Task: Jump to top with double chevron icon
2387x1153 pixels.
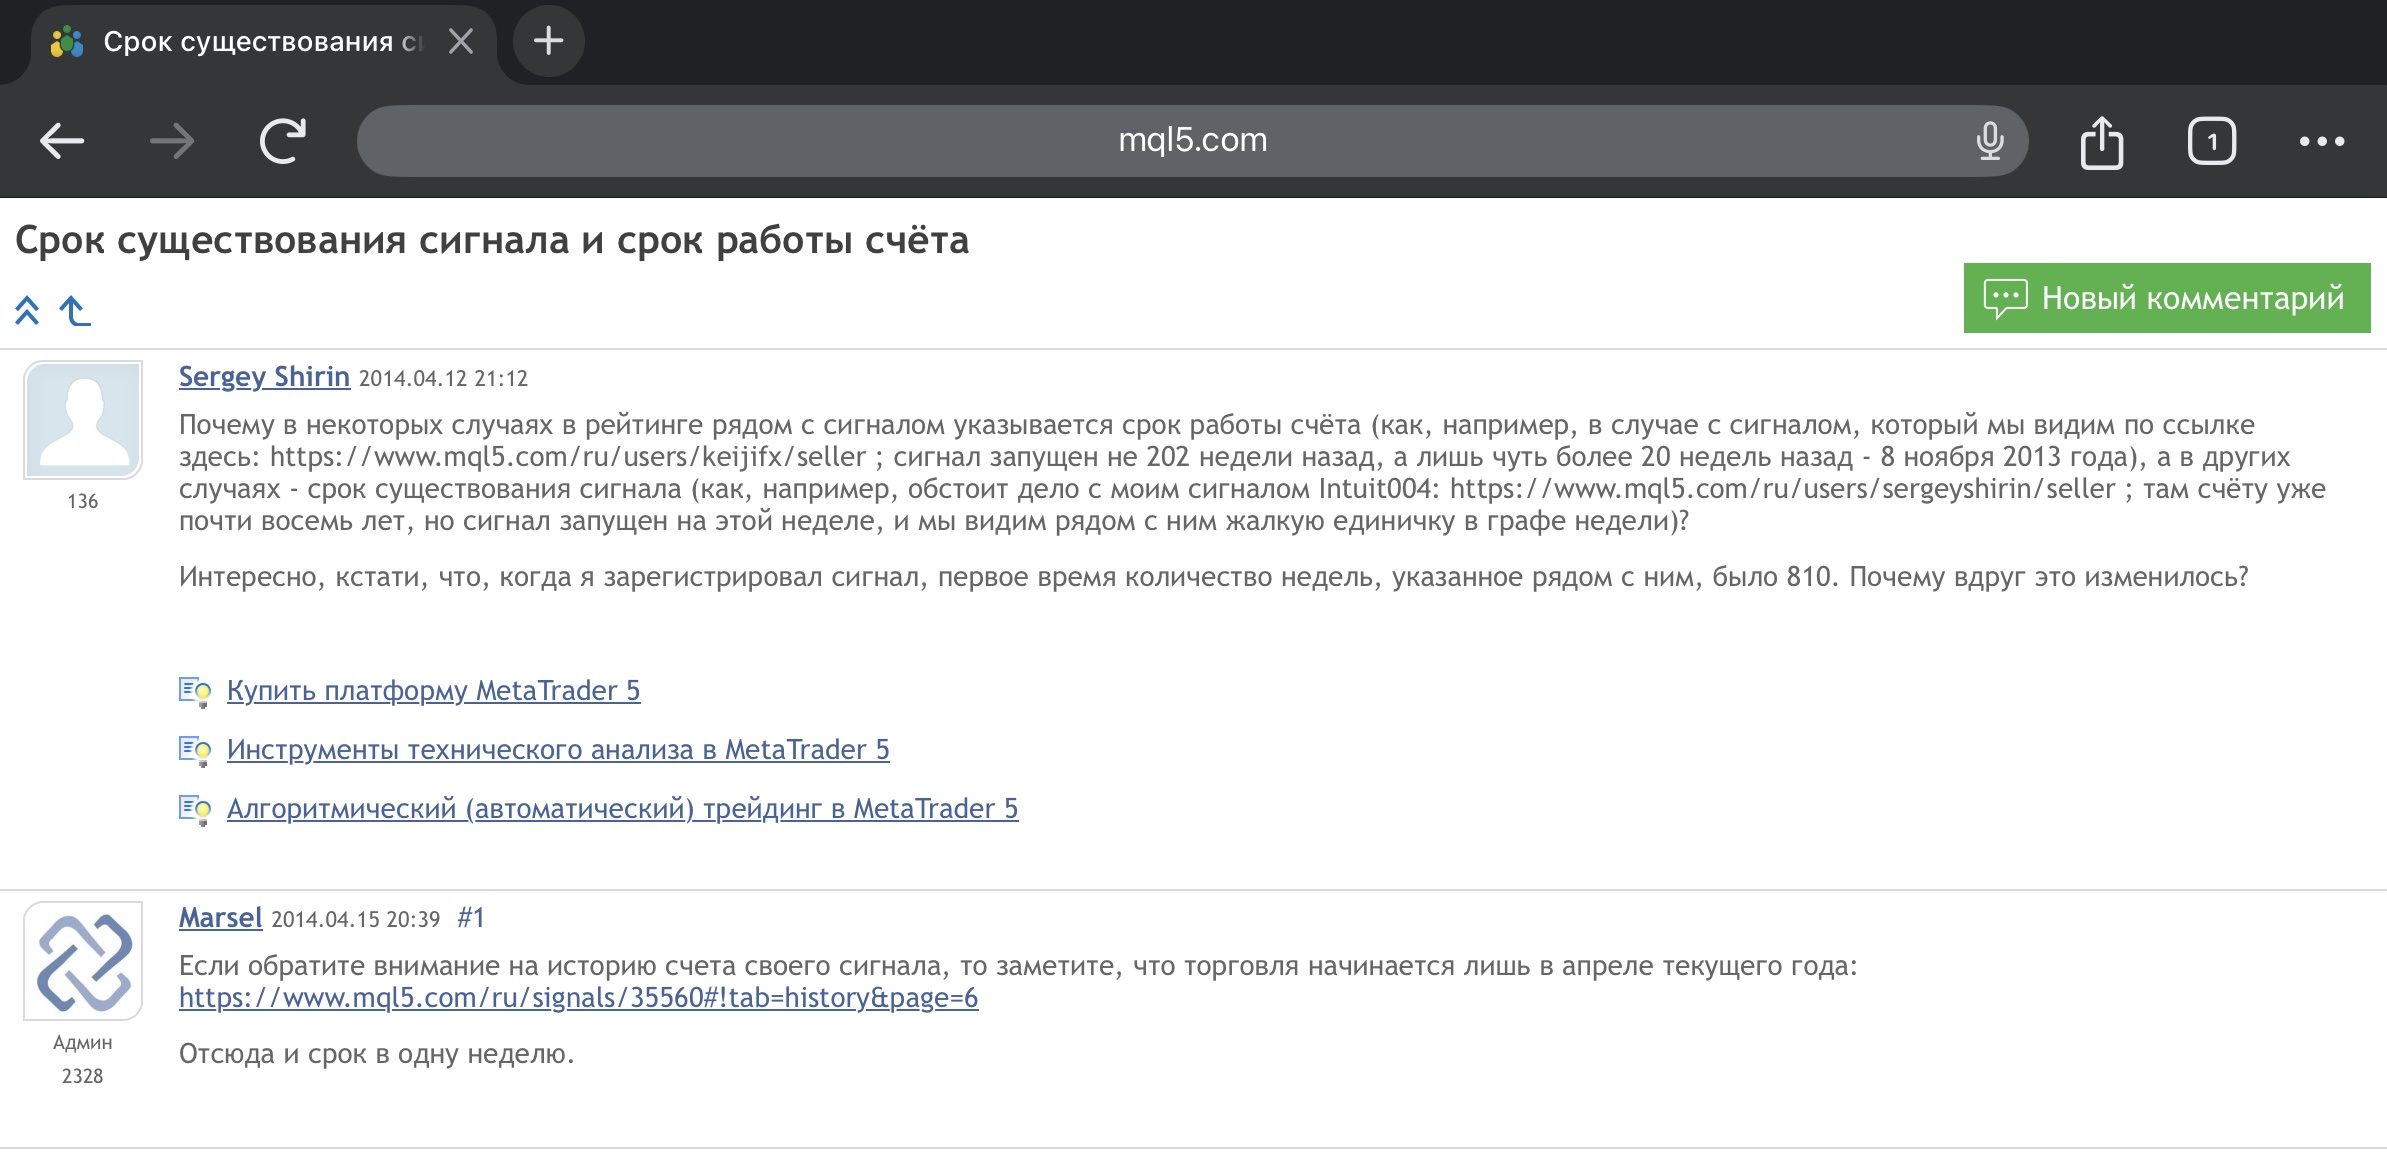Action: pyautogui.click(x=27, y=311)
